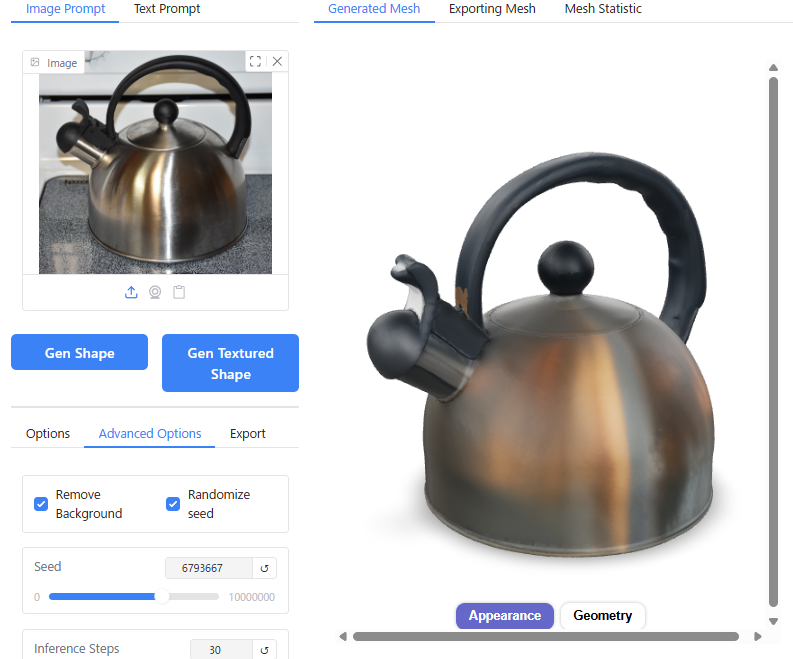Click the upload image icon
This screenshot has height=659, width=793.
point(131,292)
